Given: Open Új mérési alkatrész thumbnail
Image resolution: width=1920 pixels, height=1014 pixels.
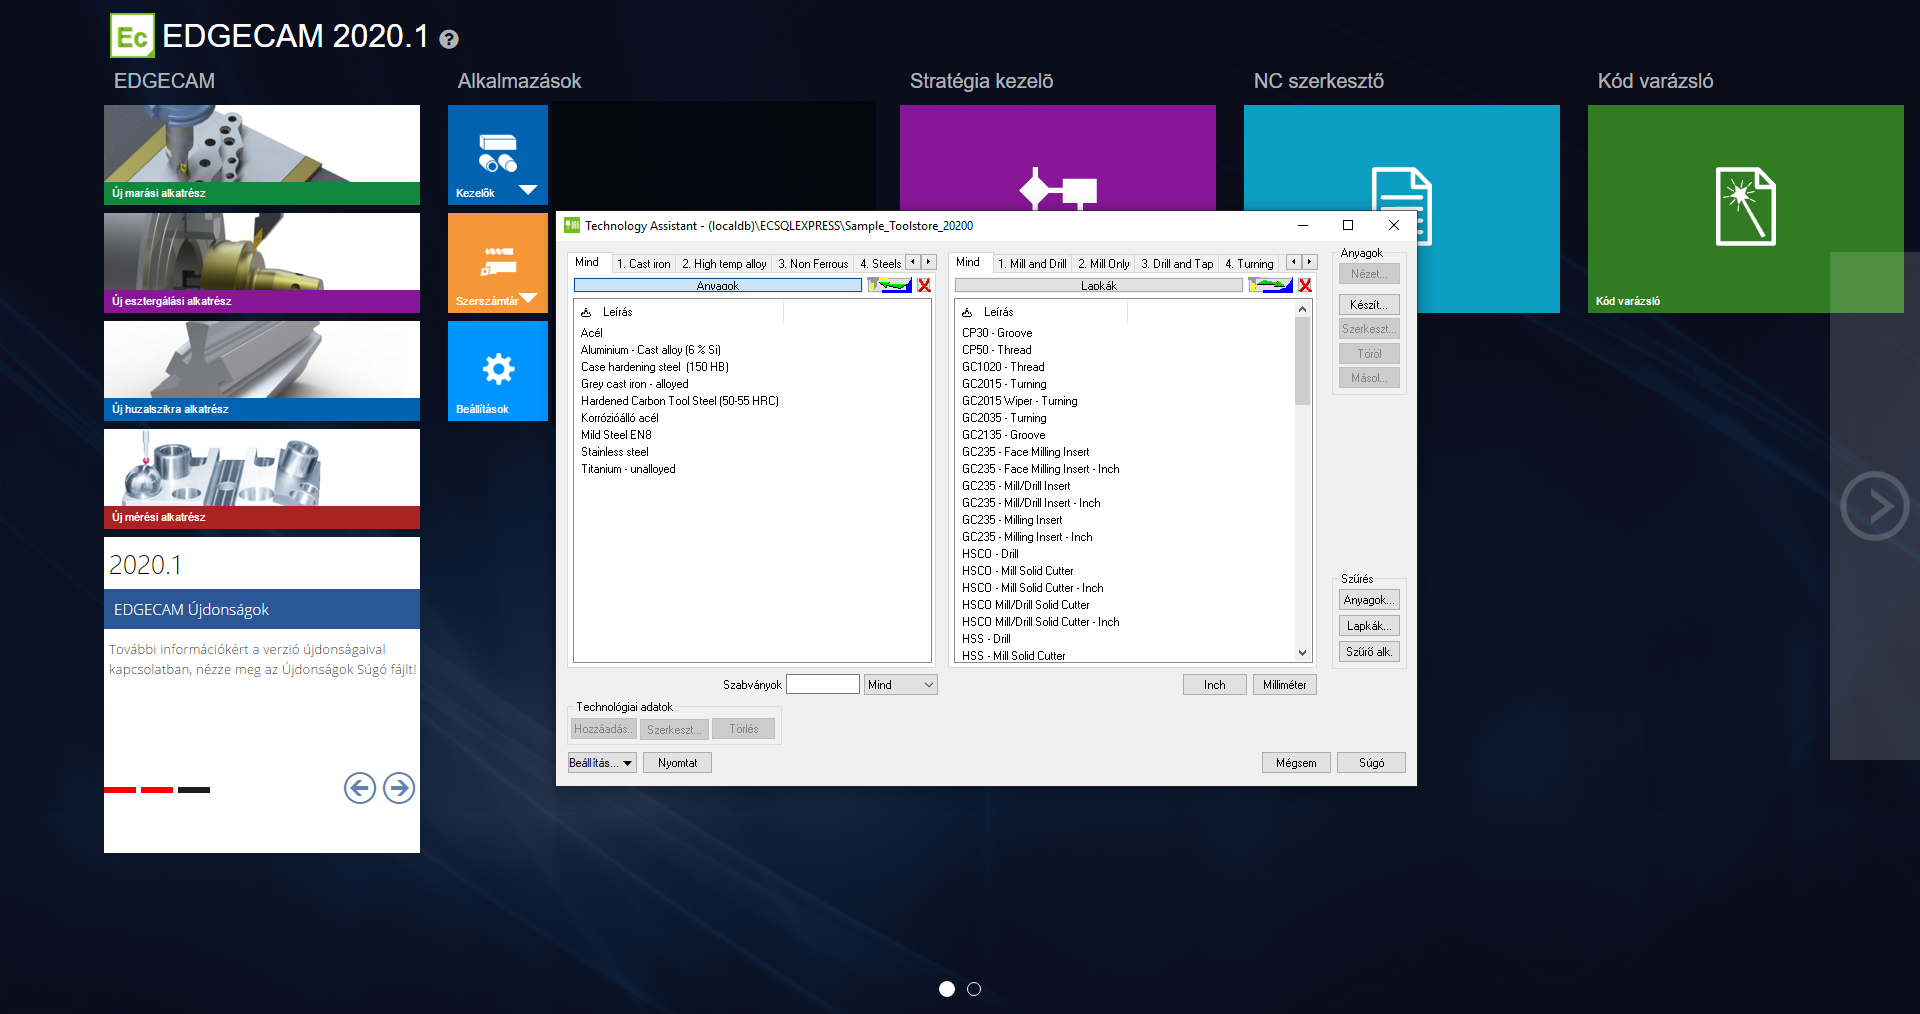Looking at the screenshot, I should pos(262,479).
